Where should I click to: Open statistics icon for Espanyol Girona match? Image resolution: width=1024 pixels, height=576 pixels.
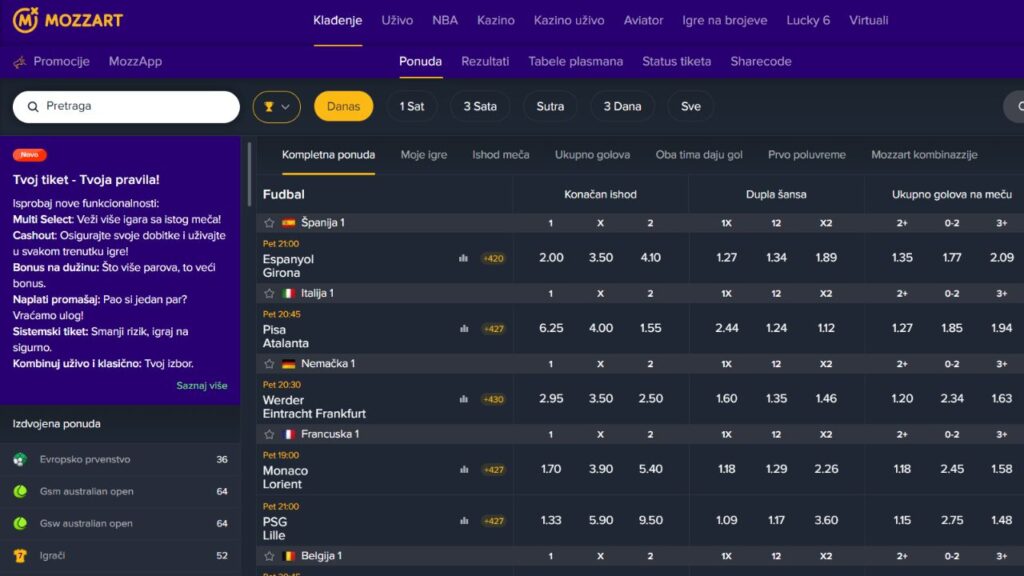(x=463, y=258)
